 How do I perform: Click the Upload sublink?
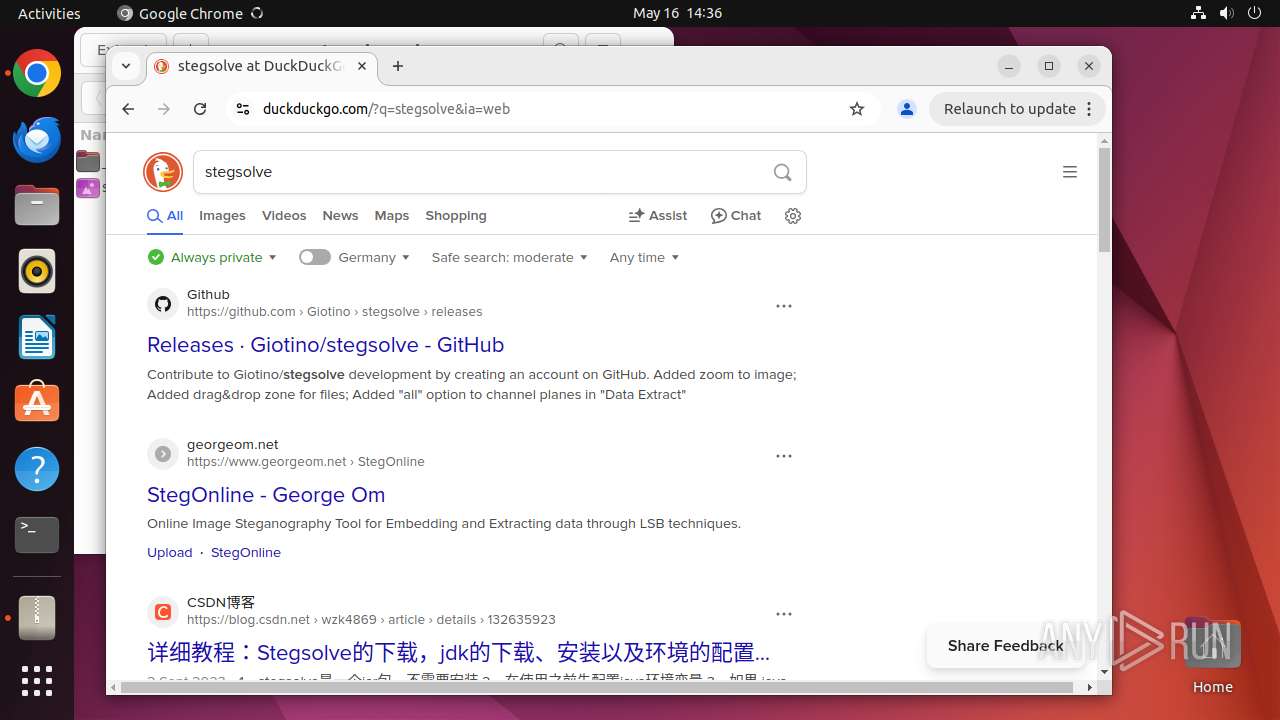[x=170, y=552]
